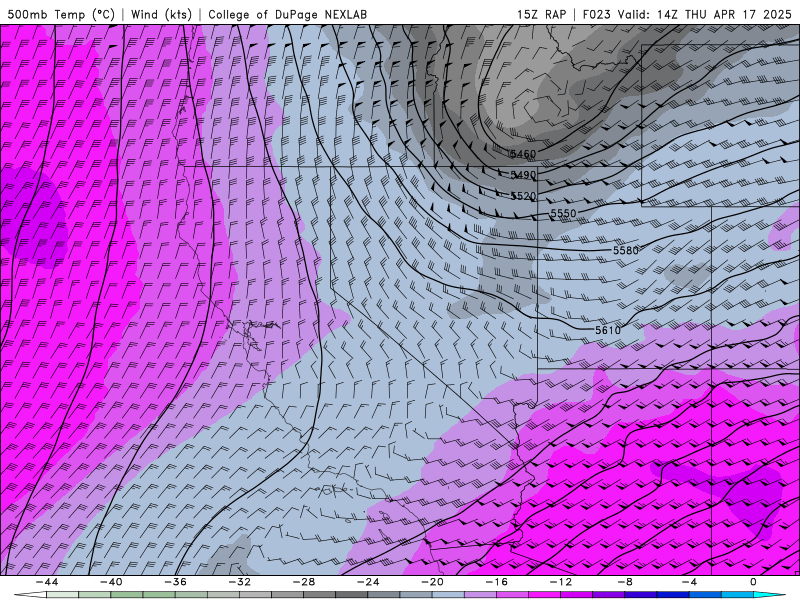Click 'Valid: 14Z THU APR 17 2025' text
Image resolution: width=800 pixels, height=600 pixels.
click(x=705, y=14)
